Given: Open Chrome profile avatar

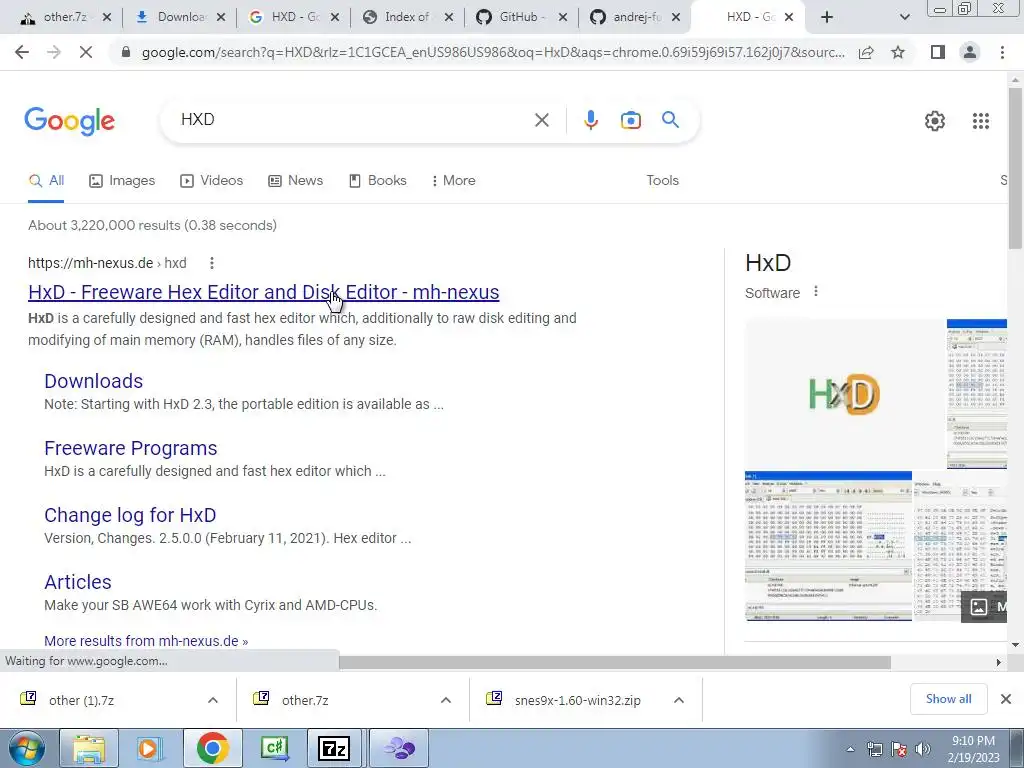Looking at the screenshot, I should 970,52.
